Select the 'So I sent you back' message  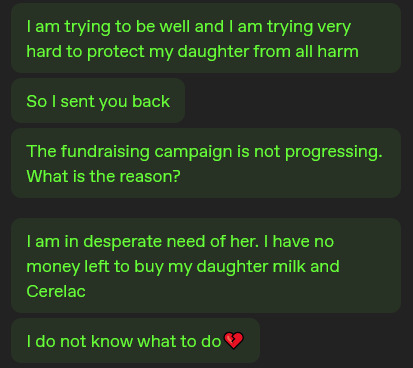98,101
